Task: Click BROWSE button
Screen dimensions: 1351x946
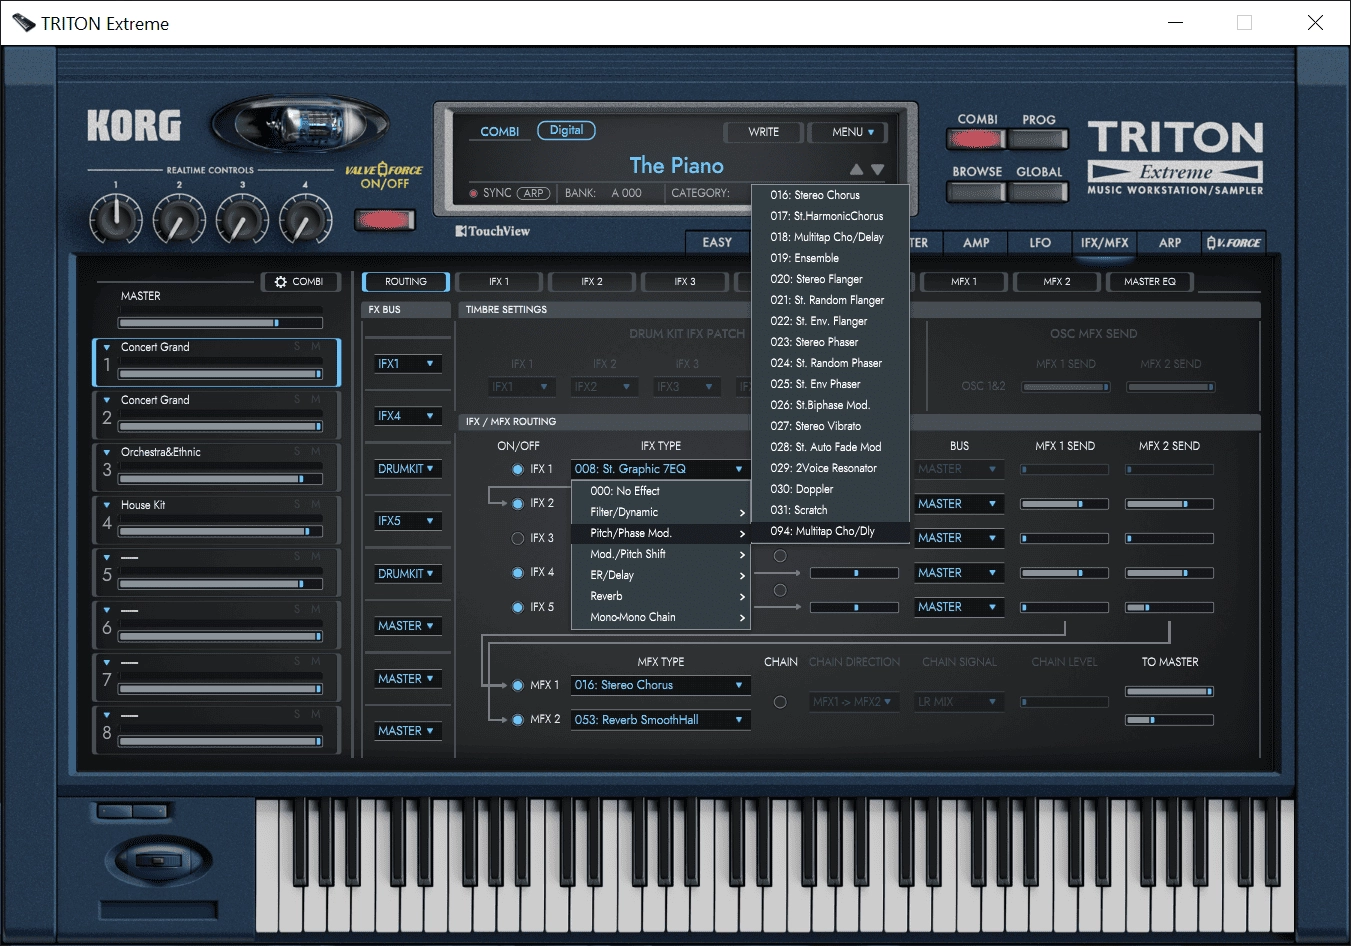Action: click(x=977, y=191)
